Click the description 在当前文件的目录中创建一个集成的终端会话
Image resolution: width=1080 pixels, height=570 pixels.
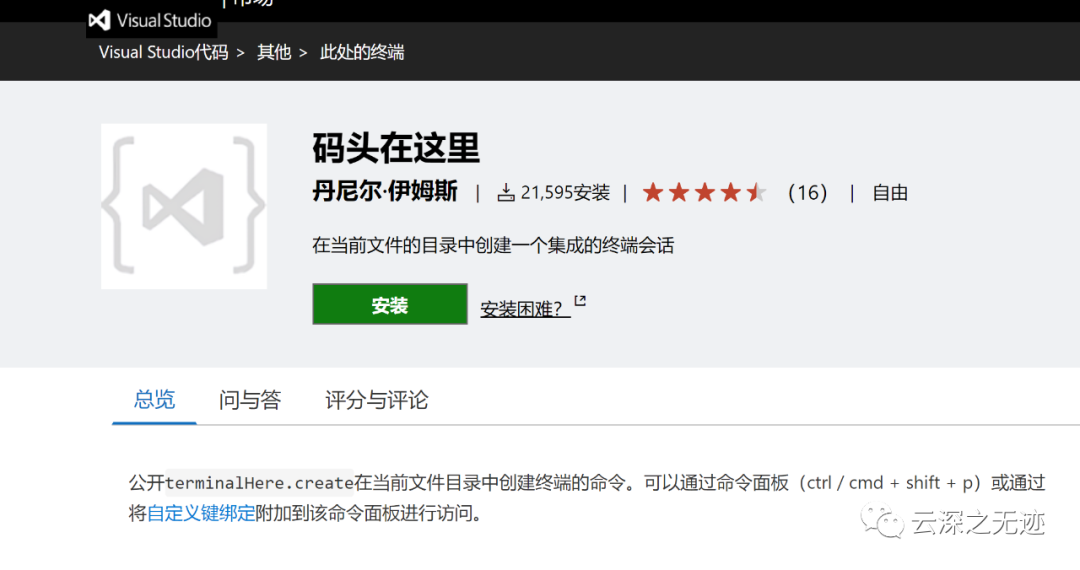pos(493,246)
